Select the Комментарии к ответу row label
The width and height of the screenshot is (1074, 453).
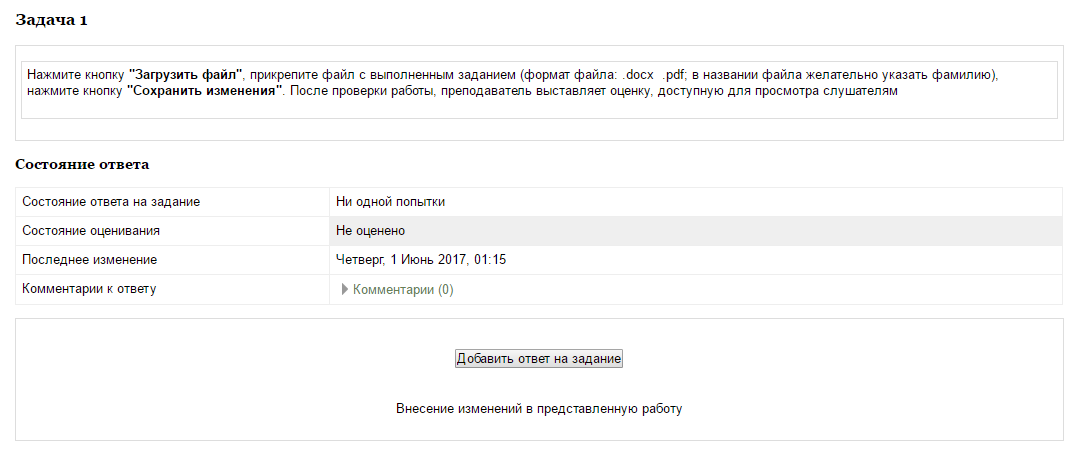click(x=89, y=289)
